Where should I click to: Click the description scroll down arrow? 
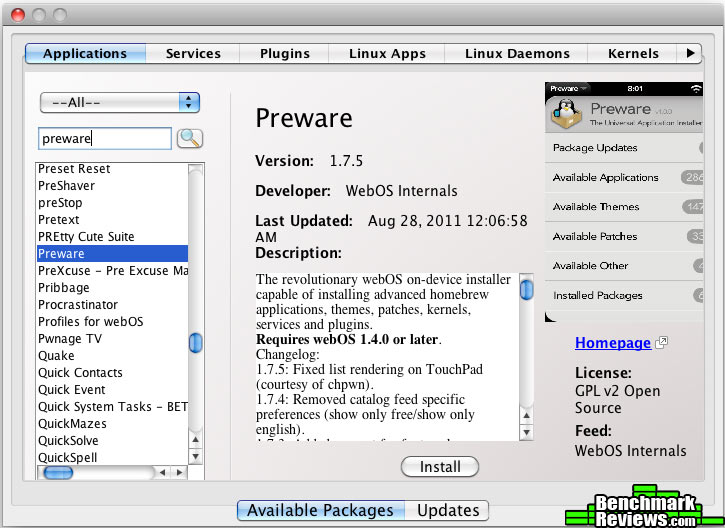(527, 432)
